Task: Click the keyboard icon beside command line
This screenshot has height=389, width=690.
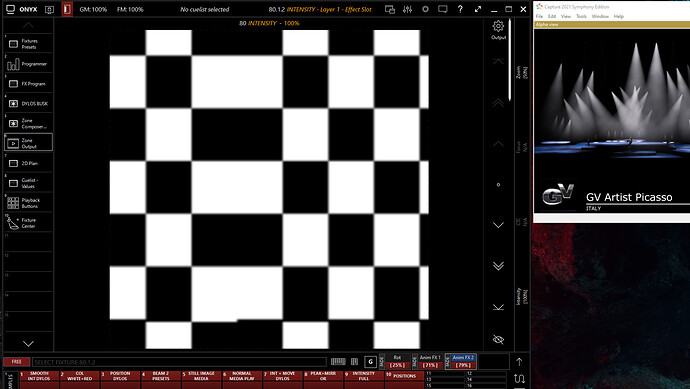Action: pos(338,362)
